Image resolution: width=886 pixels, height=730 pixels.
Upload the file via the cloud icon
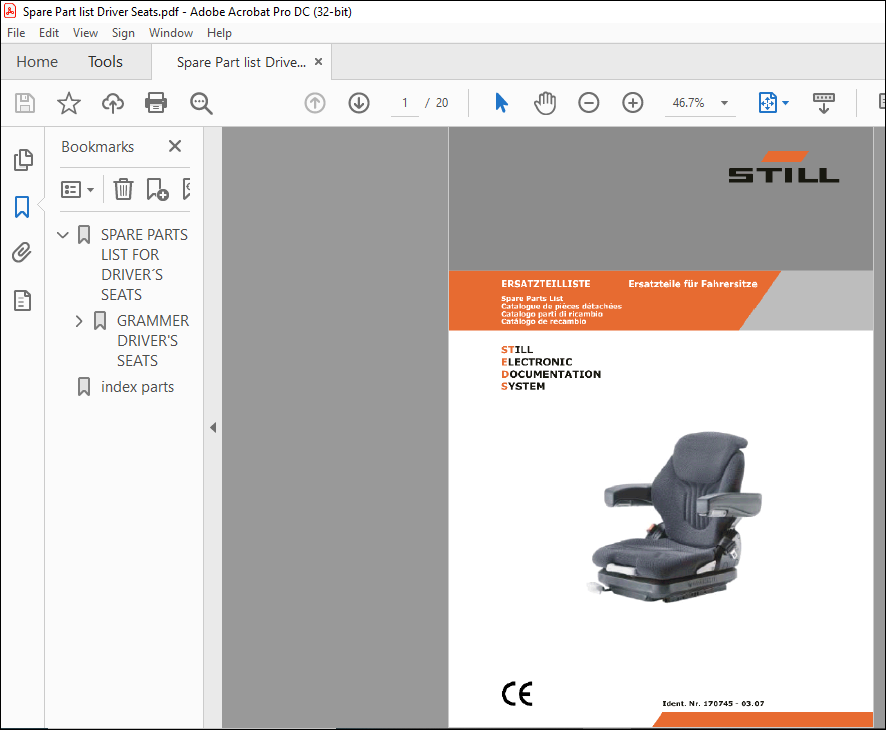[x=112, y=103]
